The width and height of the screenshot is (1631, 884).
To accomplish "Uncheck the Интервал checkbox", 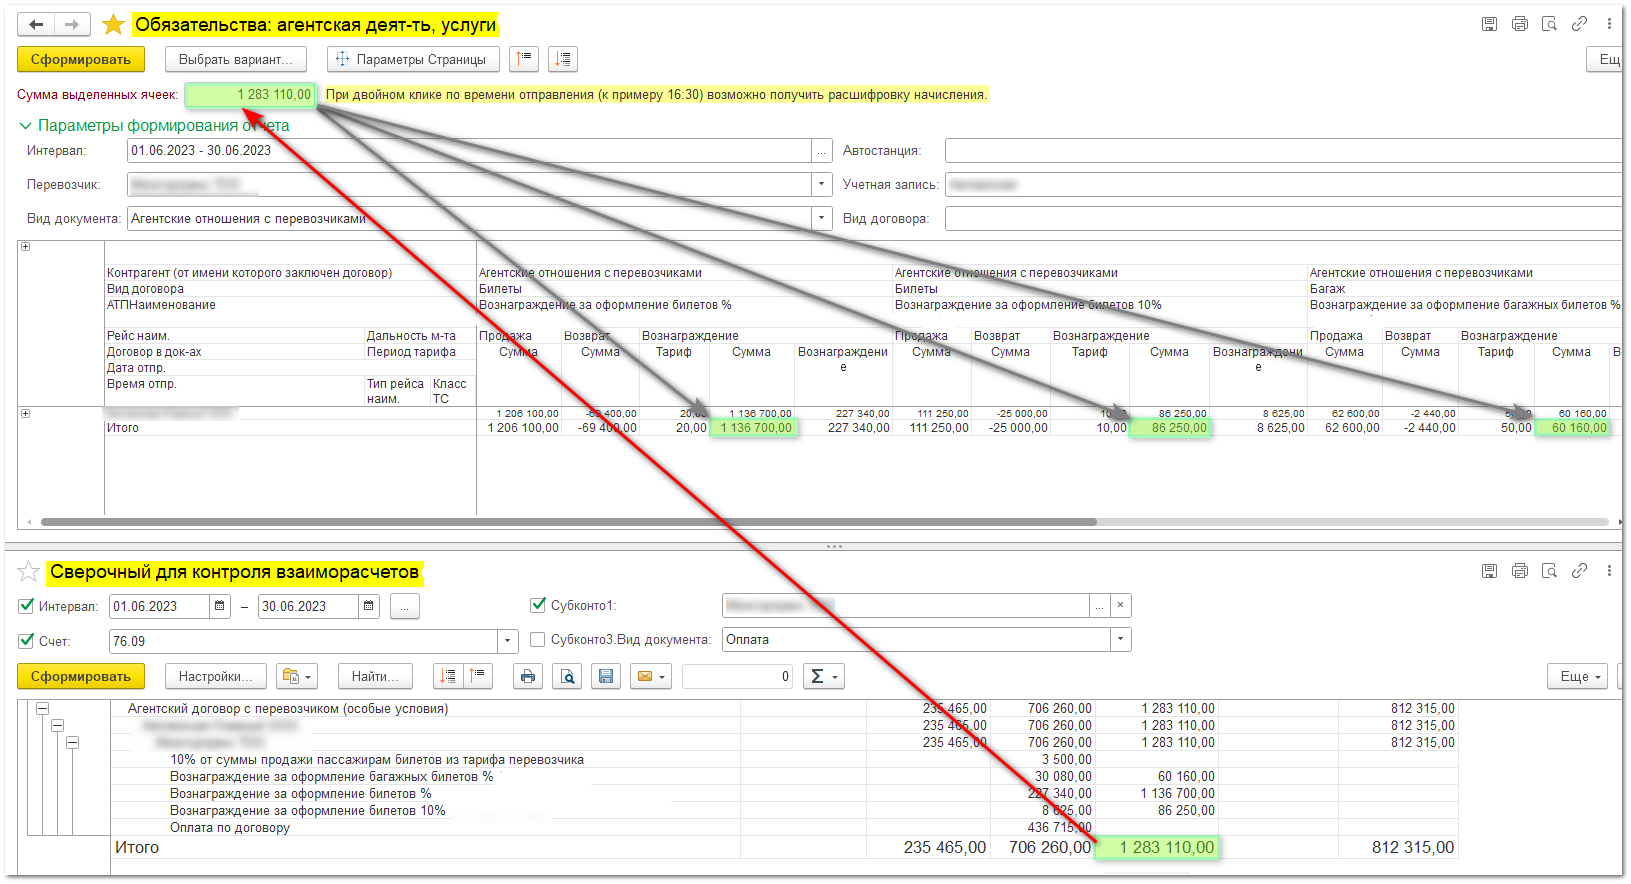I will pyautogui.click(x=27, y=606).
